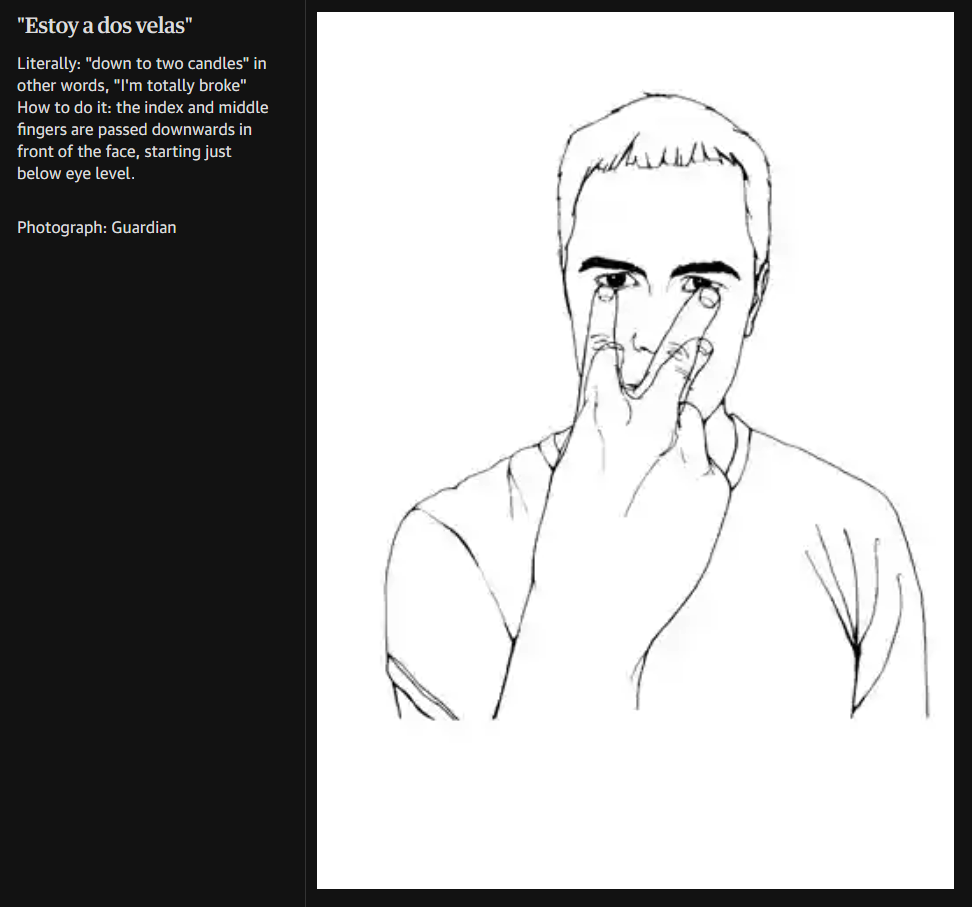Image resolution: width=972 pixels, height=907 pixels.
Task: Click the gesture illustration of the man
Action: tap(635, 450)
